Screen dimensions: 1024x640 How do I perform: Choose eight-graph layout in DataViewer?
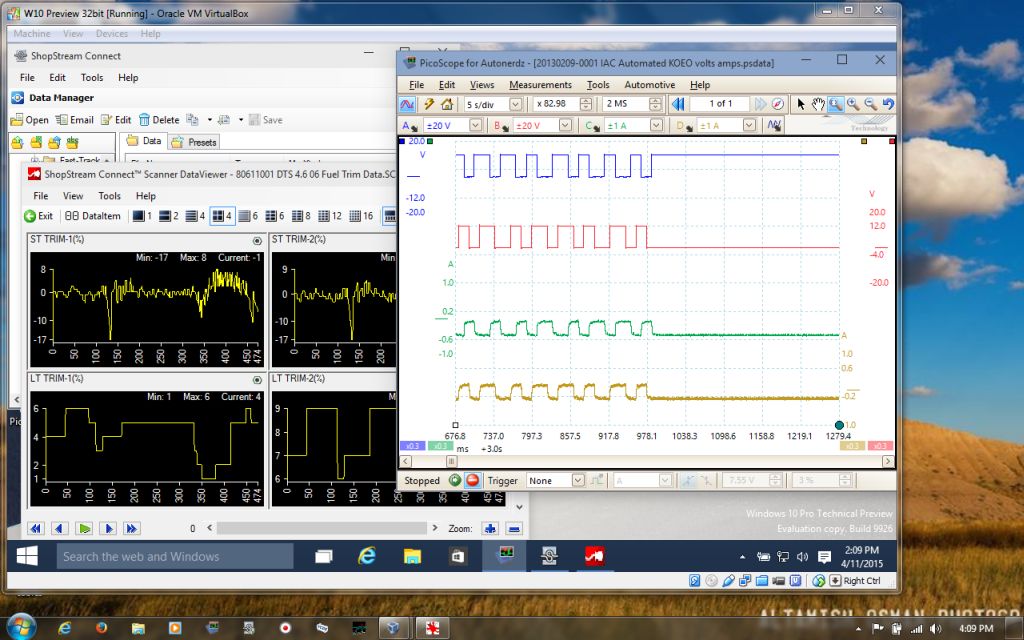click(301, 216)
